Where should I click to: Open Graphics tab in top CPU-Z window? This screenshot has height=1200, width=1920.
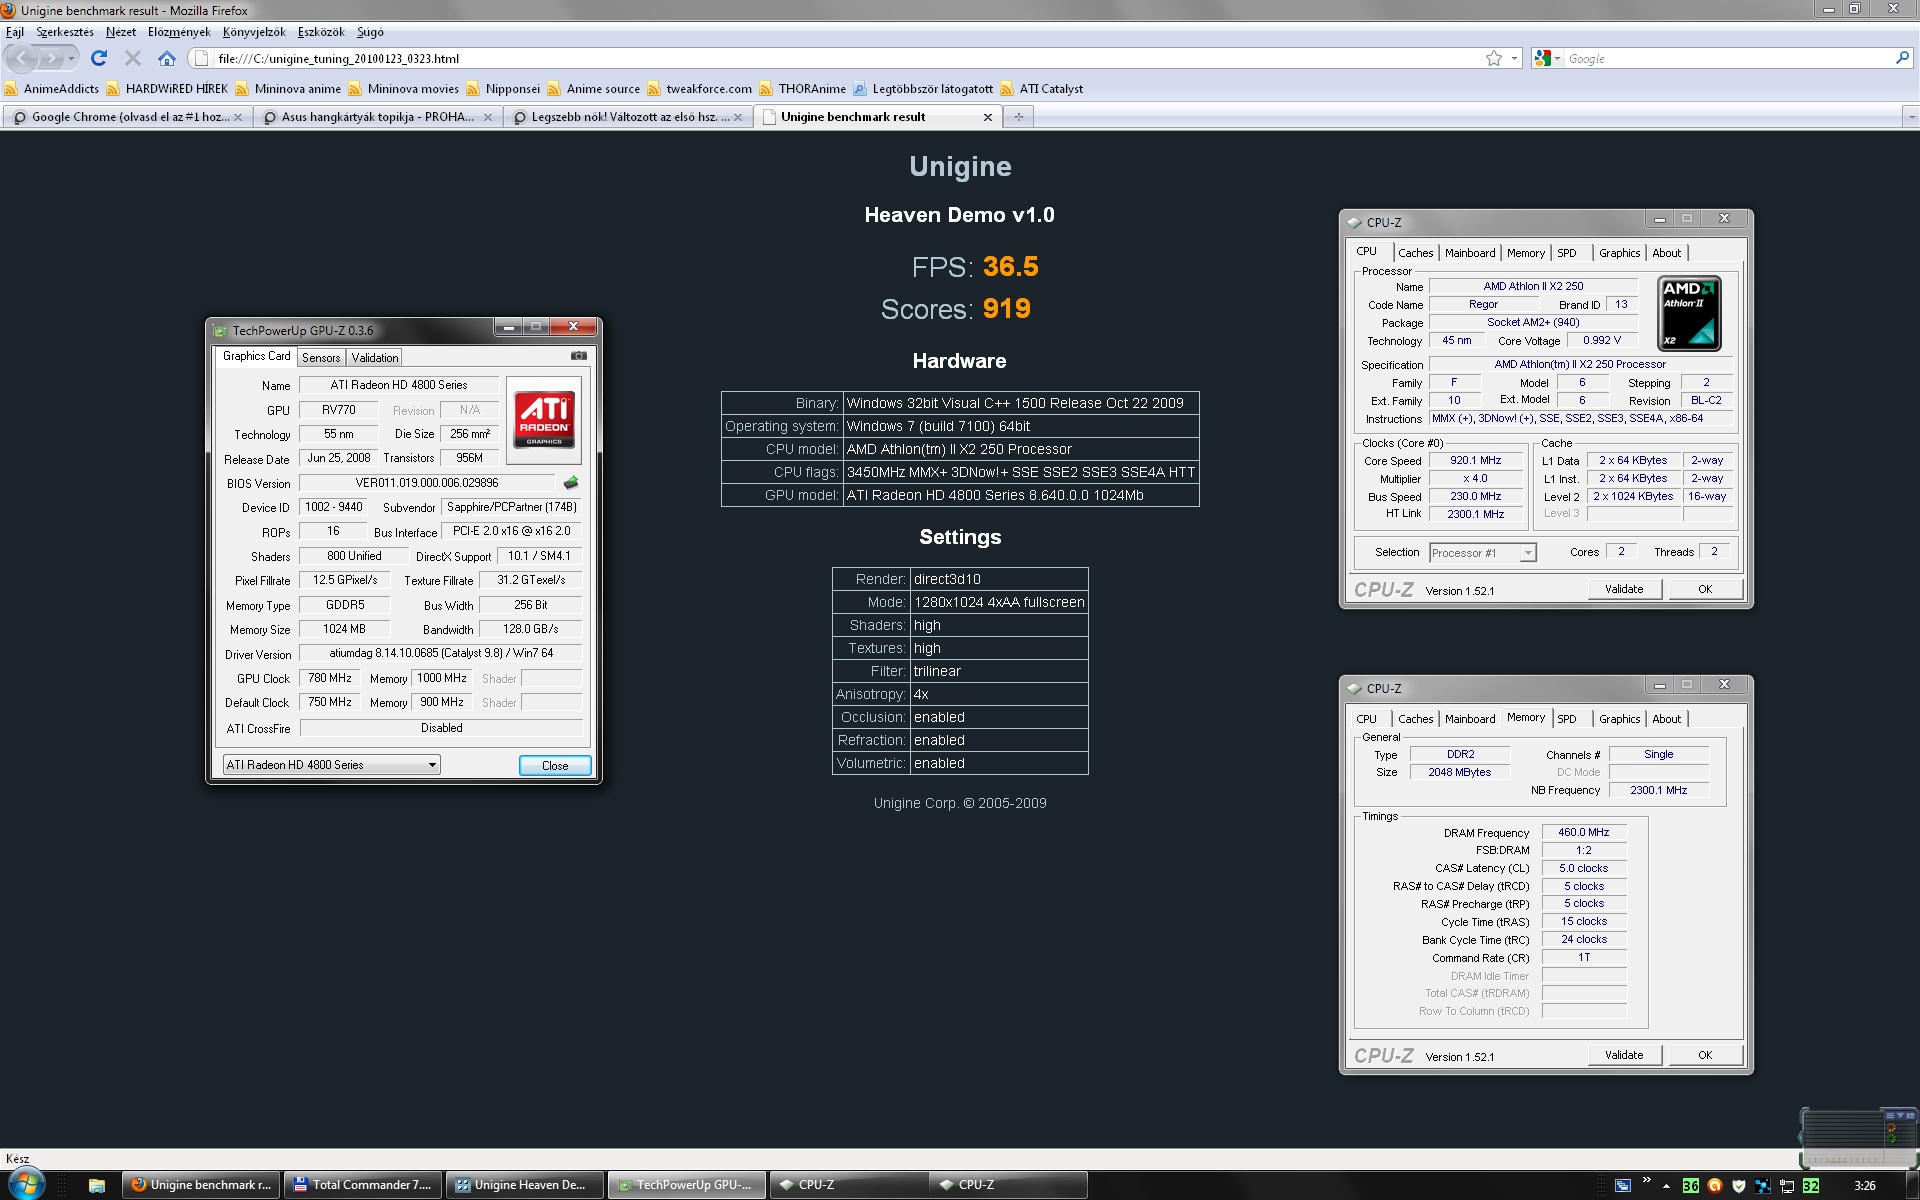coord(1619,253)
